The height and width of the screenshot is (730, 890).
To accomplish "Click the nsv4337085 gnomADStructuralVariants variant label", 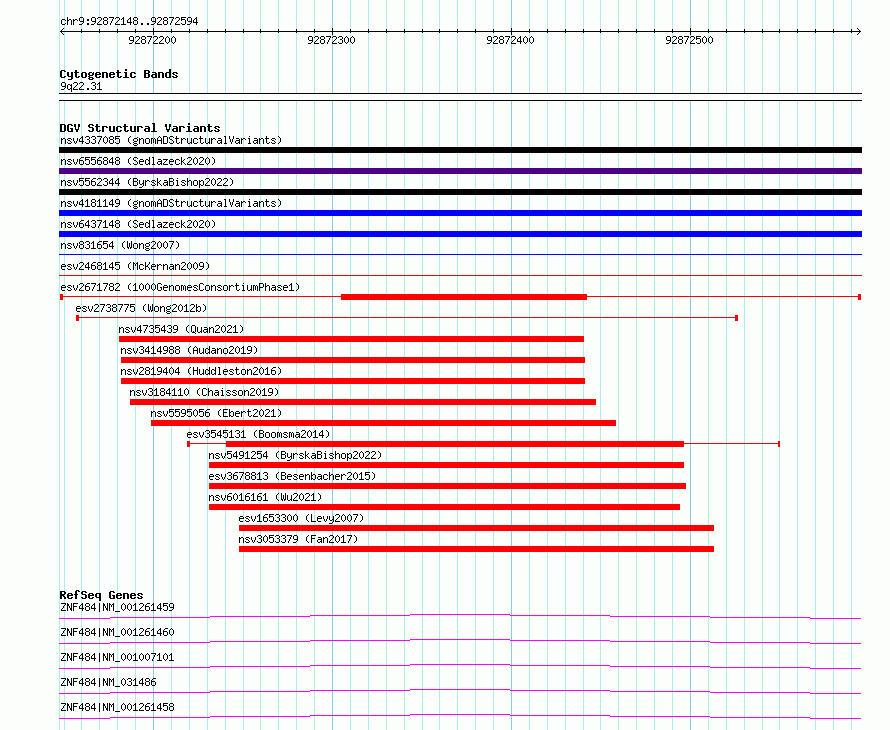I will click(x=171, y=140).
